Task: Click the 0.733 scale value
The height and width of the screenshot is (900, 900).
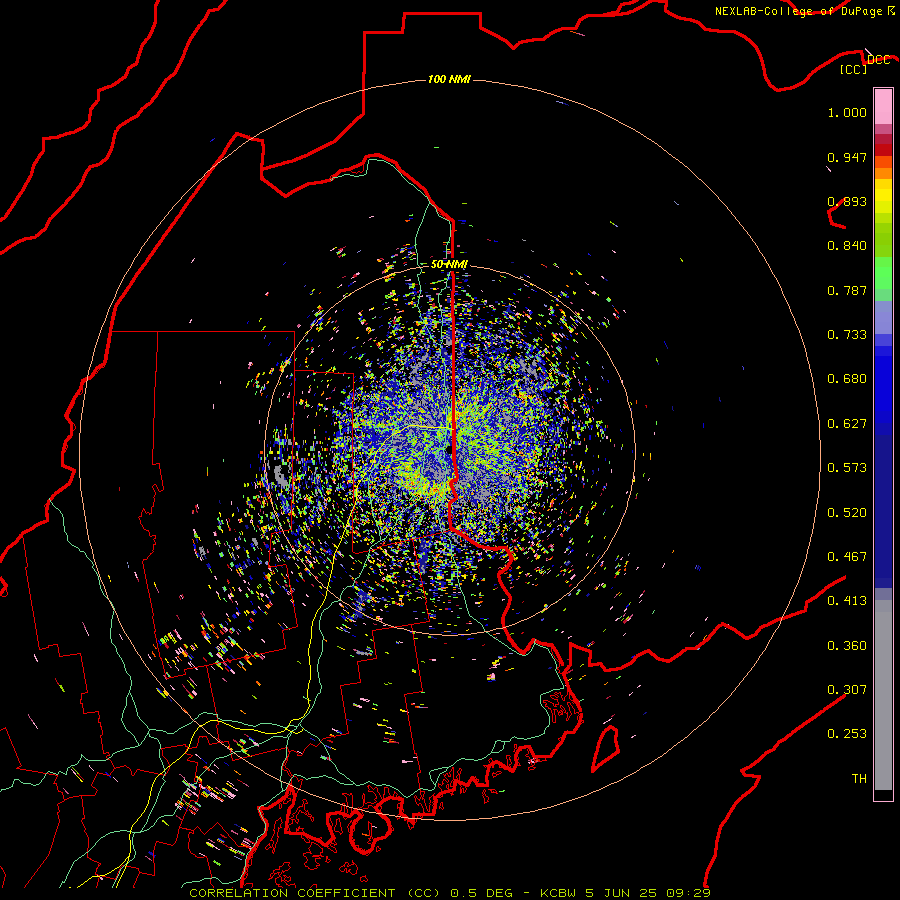Action: click(847, 335)
